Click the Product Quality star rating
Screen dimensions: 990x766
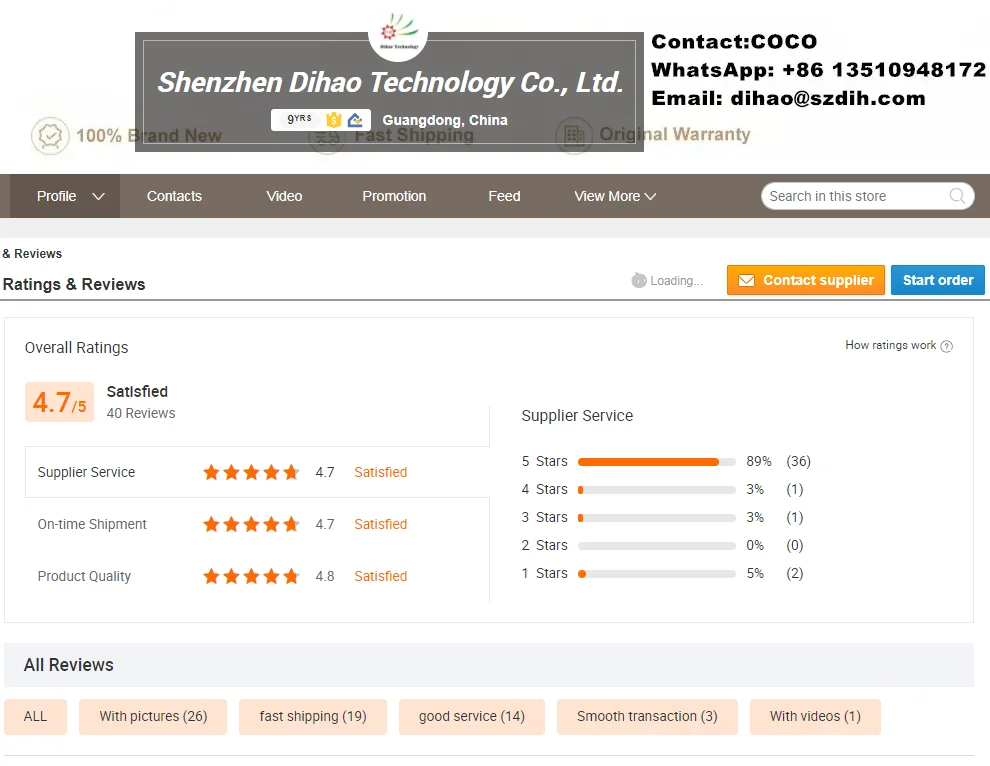(x=251, y=576)
